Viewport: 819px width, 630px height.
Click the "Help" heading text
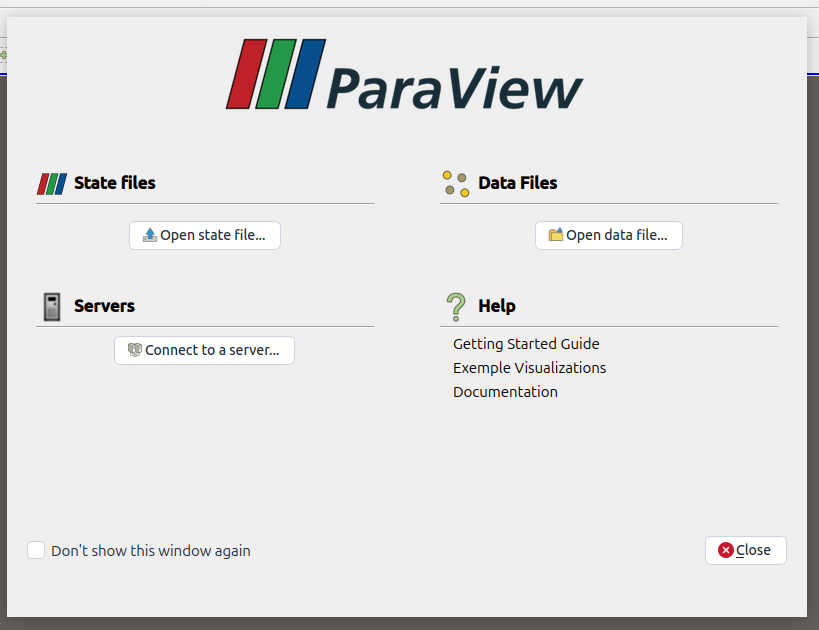point(497,306)
